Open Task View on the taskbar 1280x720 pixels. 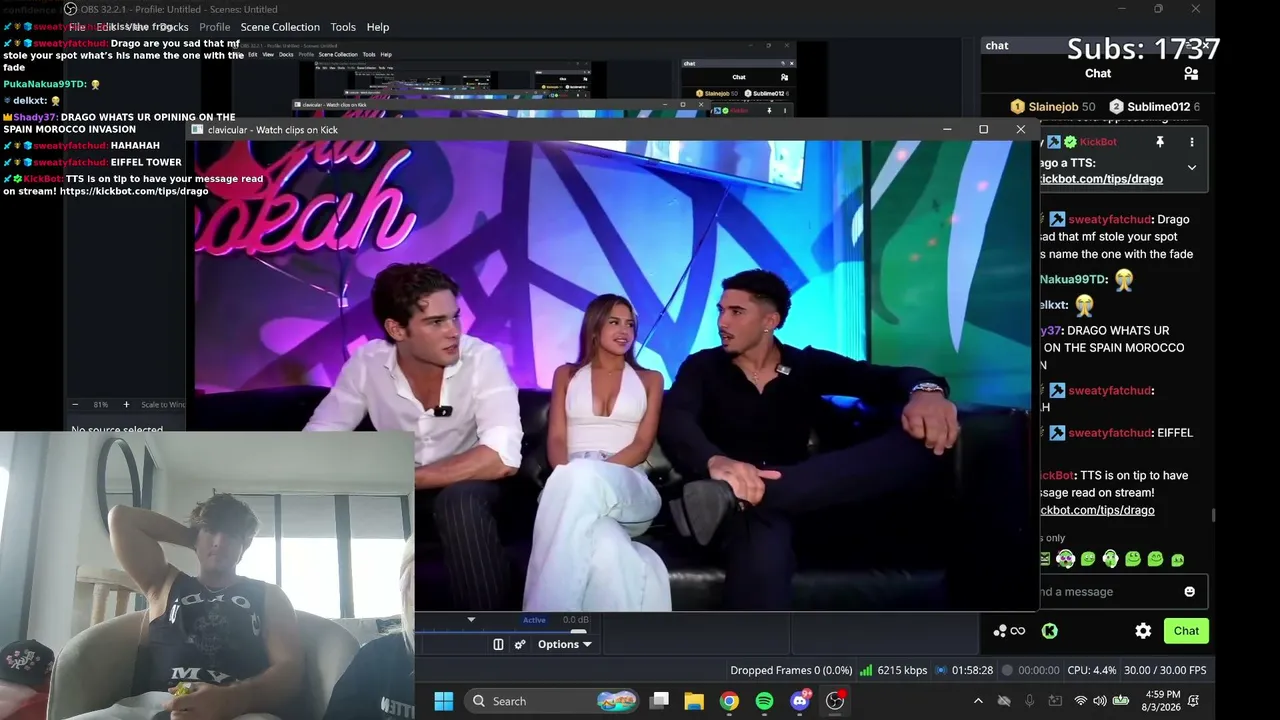[659, 701]
